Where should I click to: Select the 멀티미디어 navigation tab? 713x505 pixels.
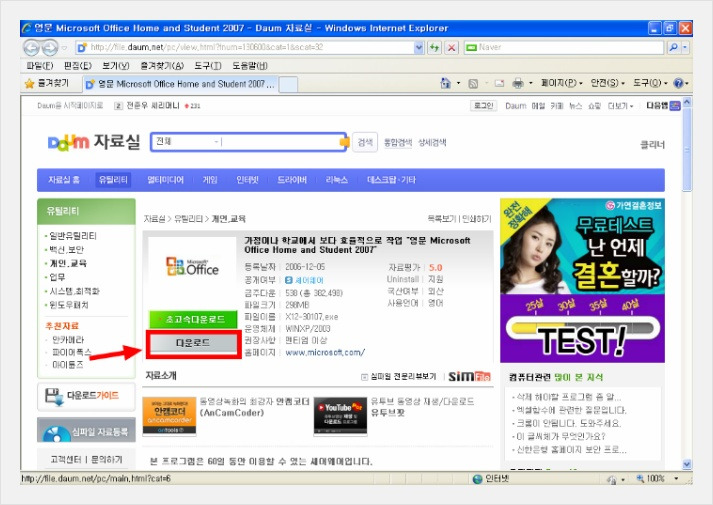pyautogui.click(x=166, y=180)
